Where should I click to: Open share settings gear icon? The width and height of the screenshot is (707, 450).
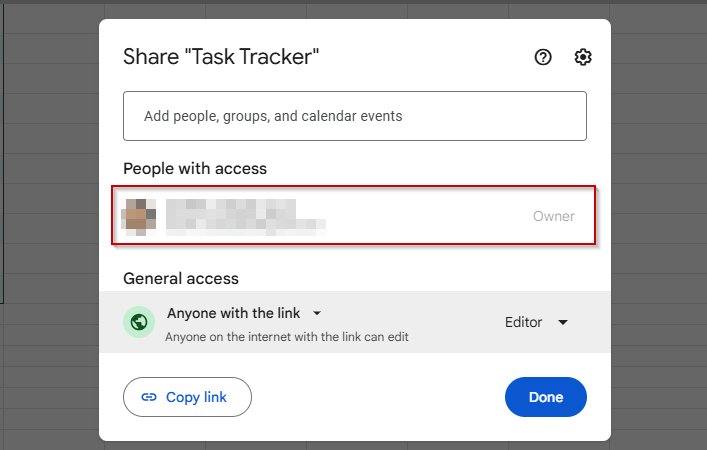coord(583,57)
